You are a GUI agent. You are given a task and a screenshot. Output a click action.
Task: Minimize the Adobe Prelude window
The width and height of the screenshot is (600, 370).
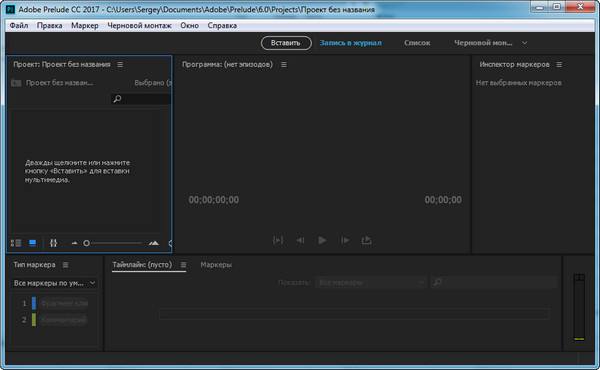pos(540,7)
